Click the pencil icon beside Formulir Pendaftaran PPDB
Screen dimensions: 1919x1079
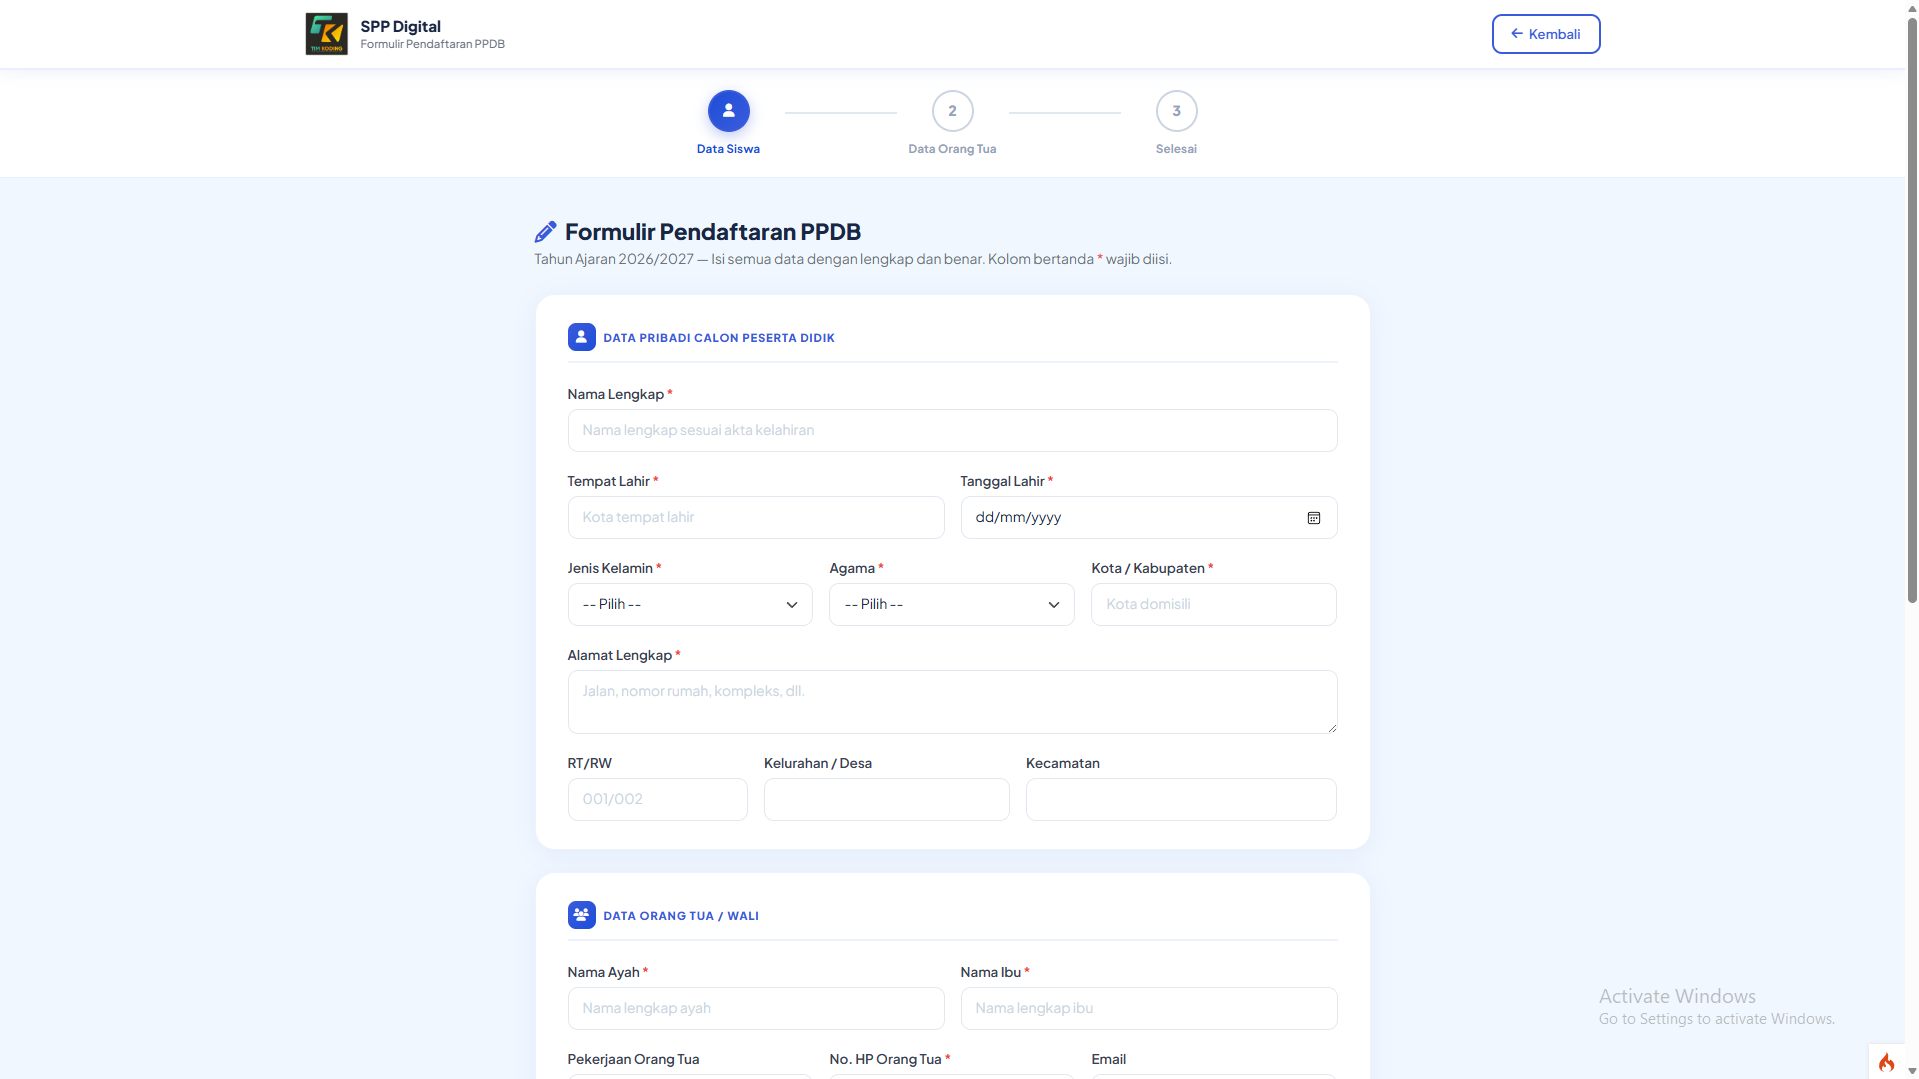(545, 230)
